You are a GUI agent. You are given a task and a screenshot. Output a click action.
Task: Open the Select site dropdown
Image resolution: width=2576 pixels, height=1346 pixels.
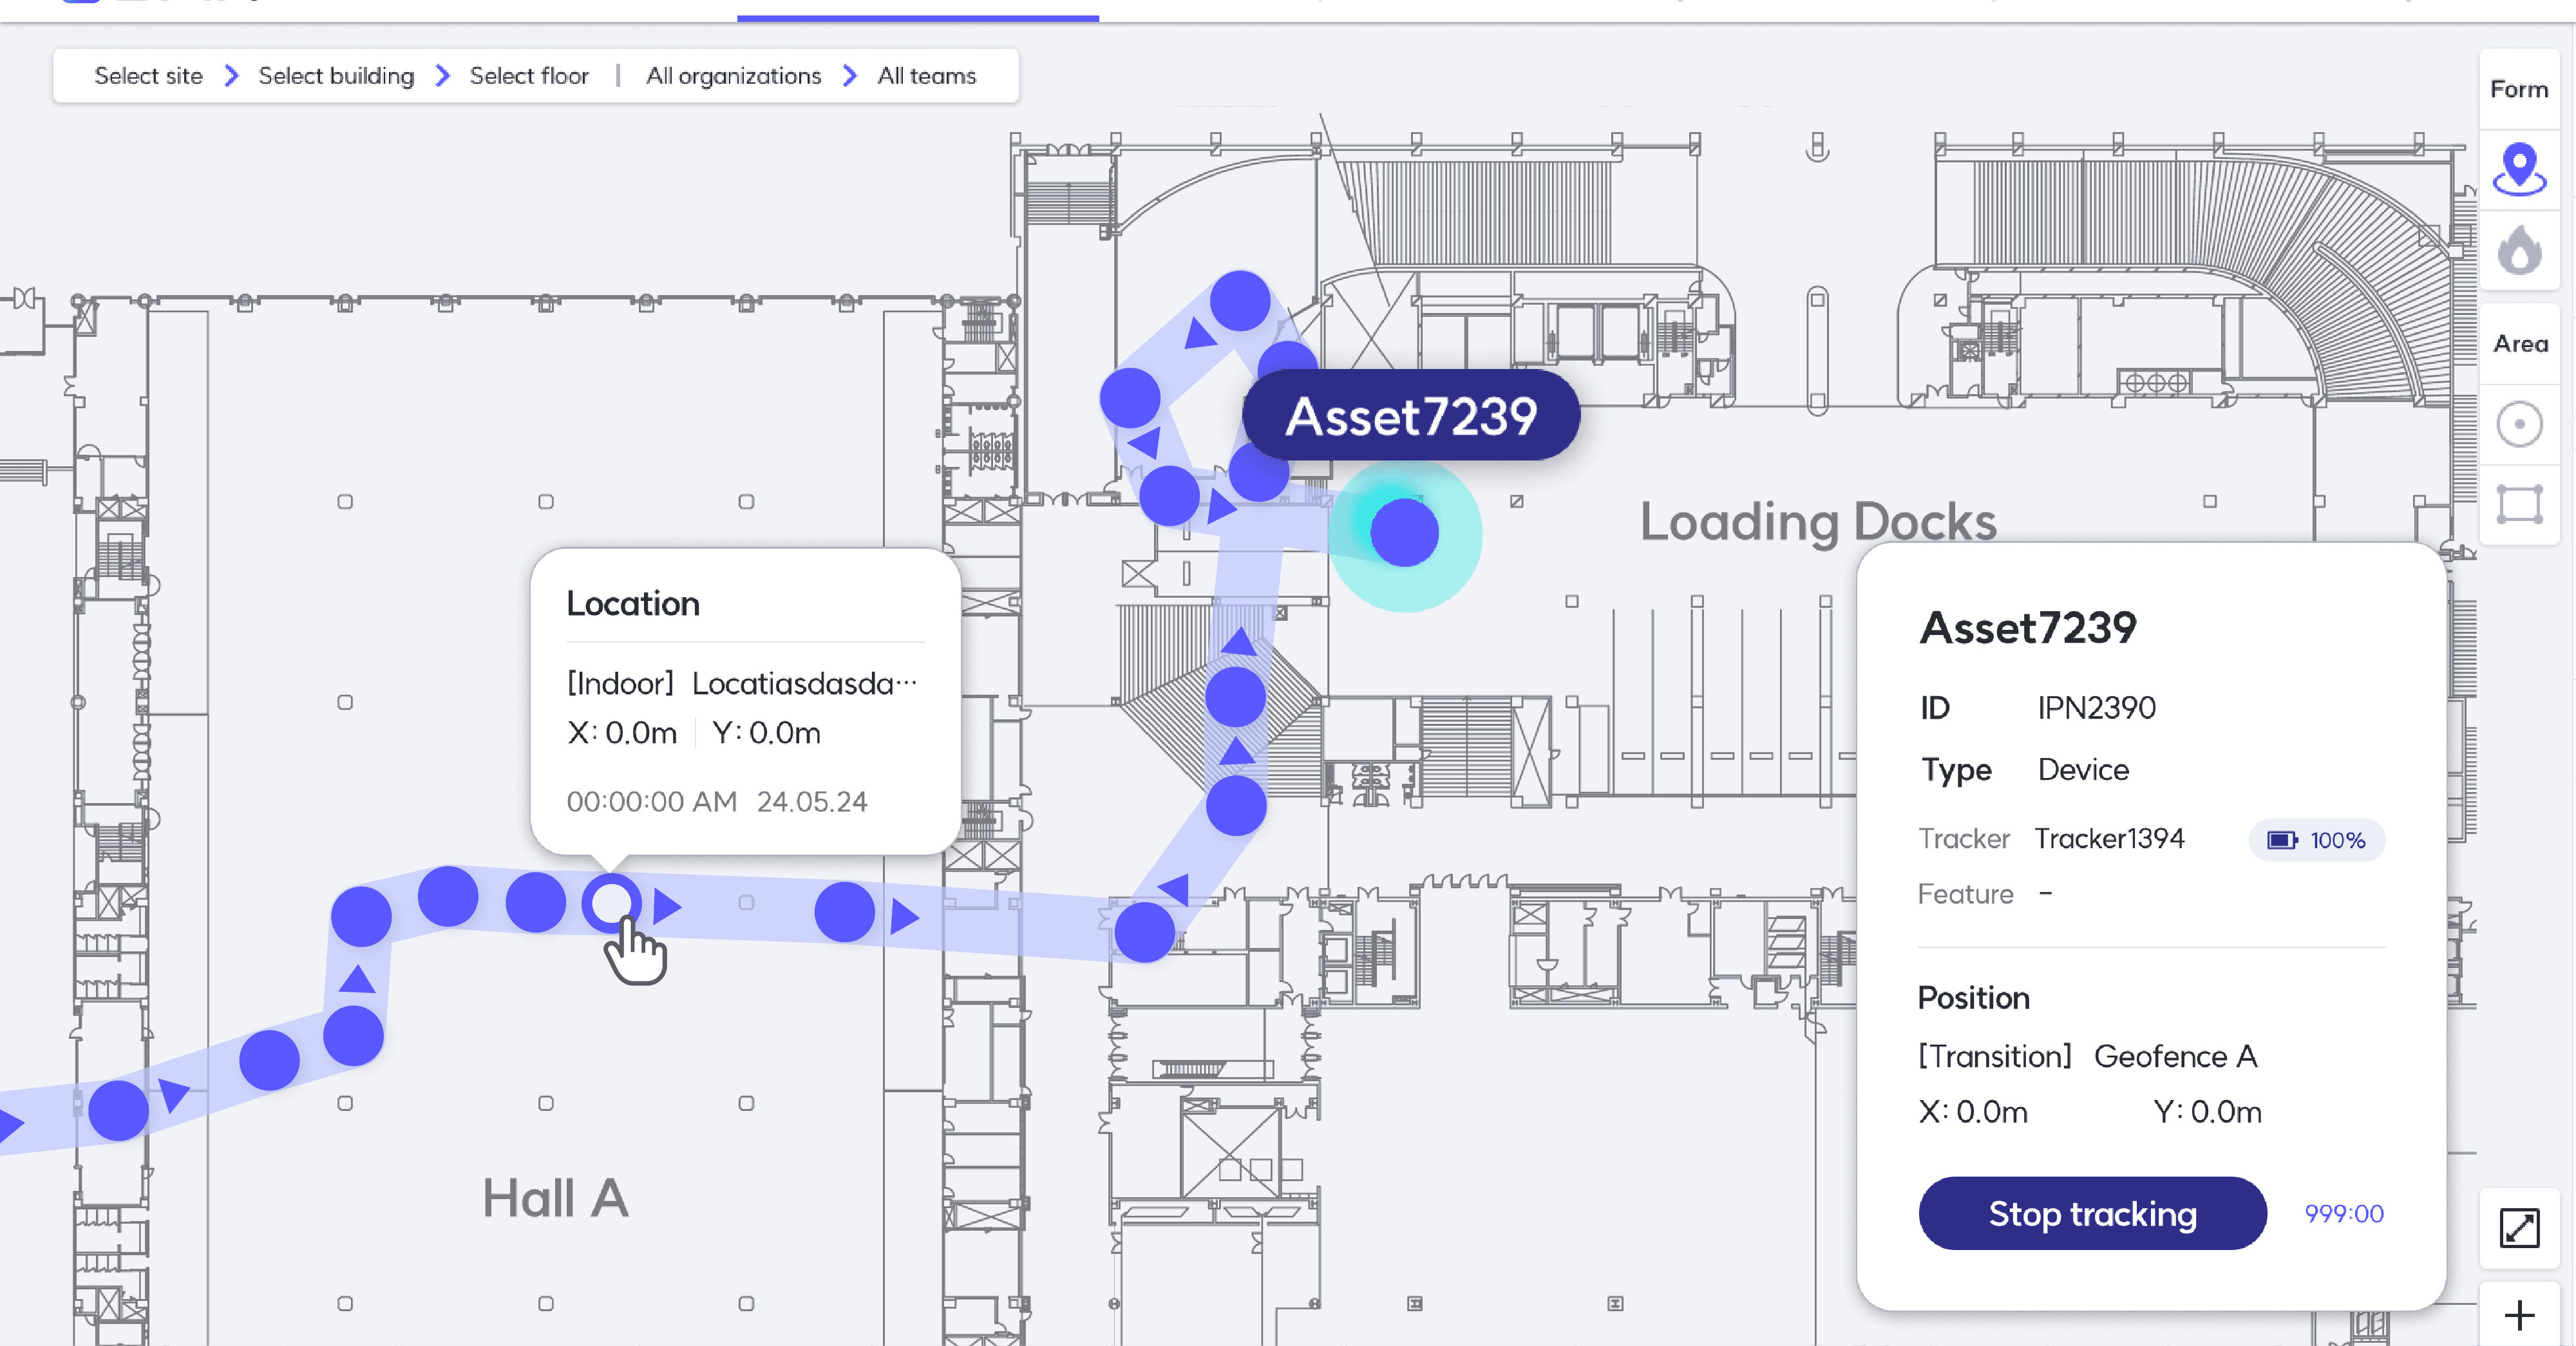(x=148, y=76)
